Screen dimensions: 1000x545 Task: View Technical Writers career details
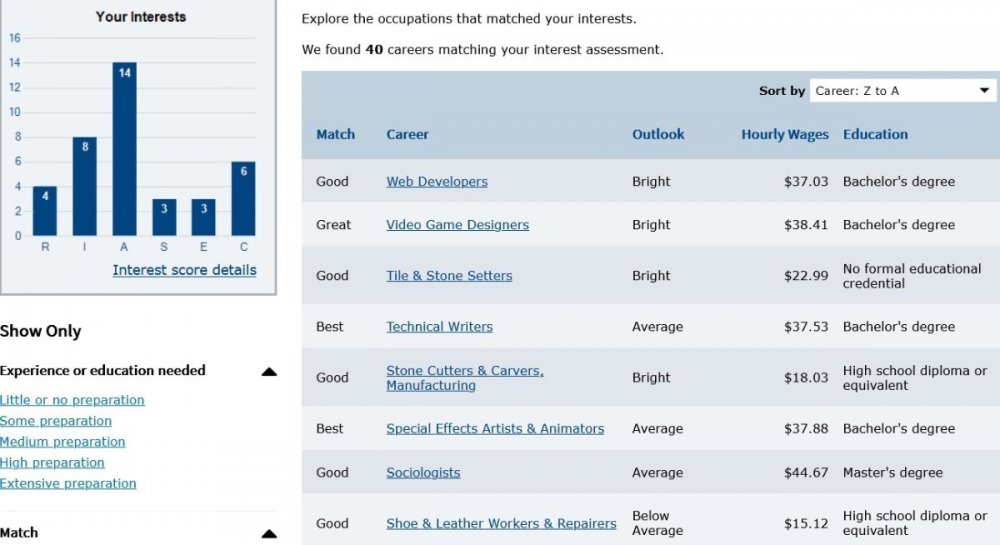pos(439,327)
